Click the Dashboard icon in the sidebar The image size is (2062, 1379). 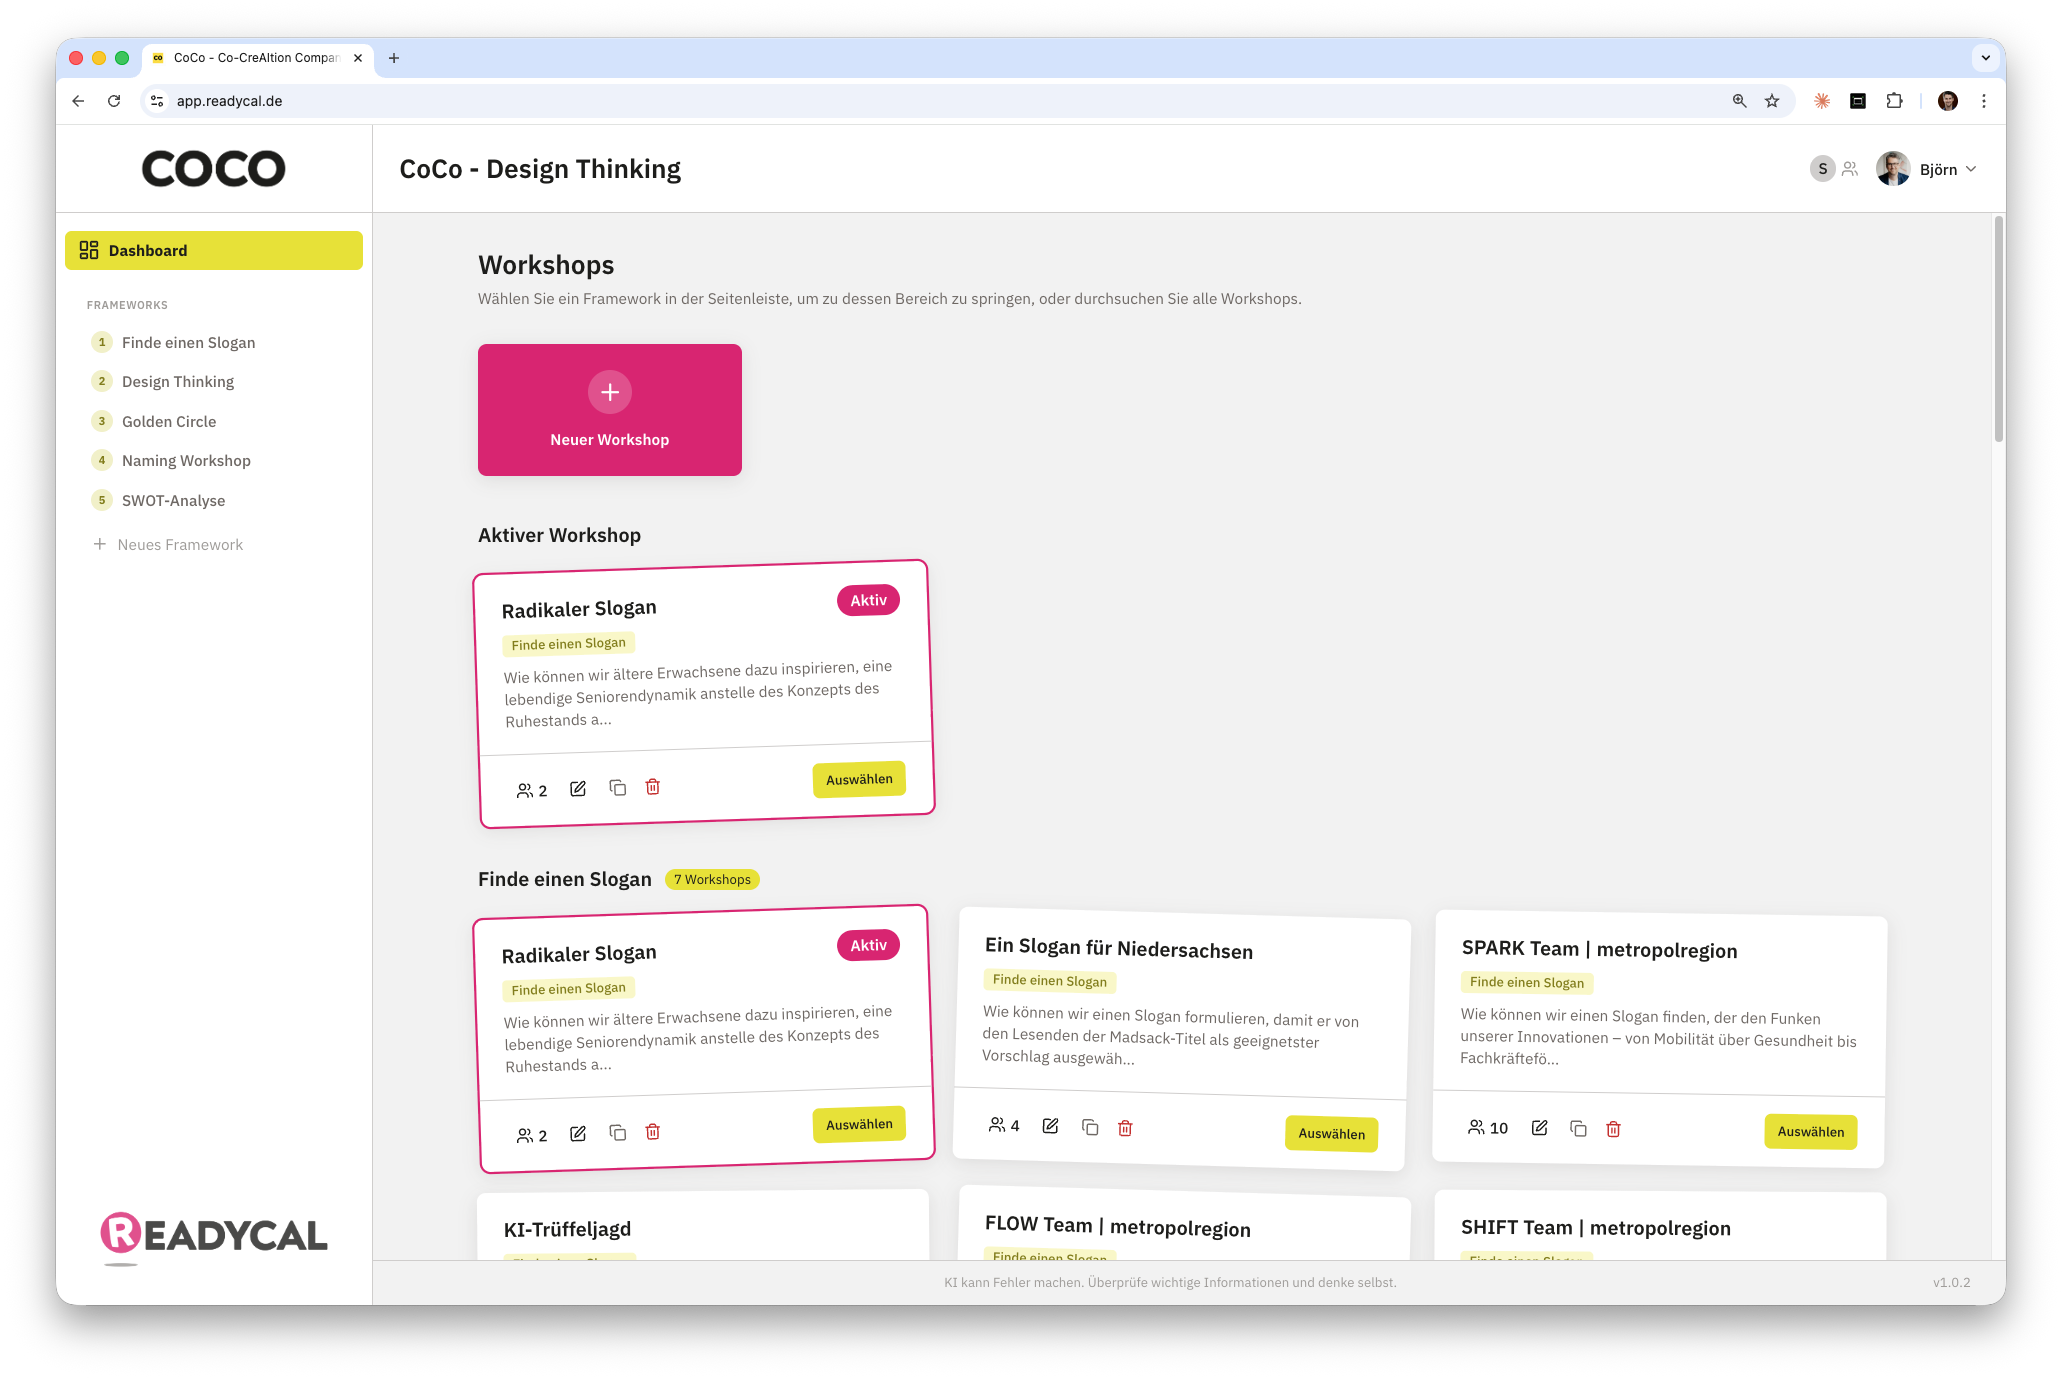[89, 250]
